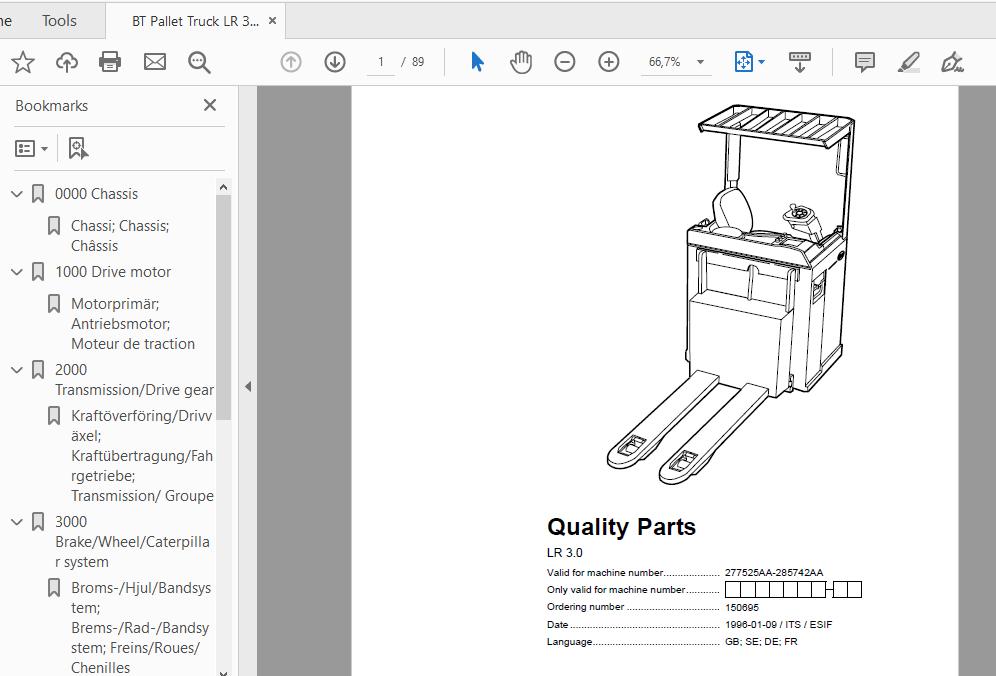Click bookmark icon beside 3000 Brake/Wheel
Viewport: 996px width, 676px height.
38,522
